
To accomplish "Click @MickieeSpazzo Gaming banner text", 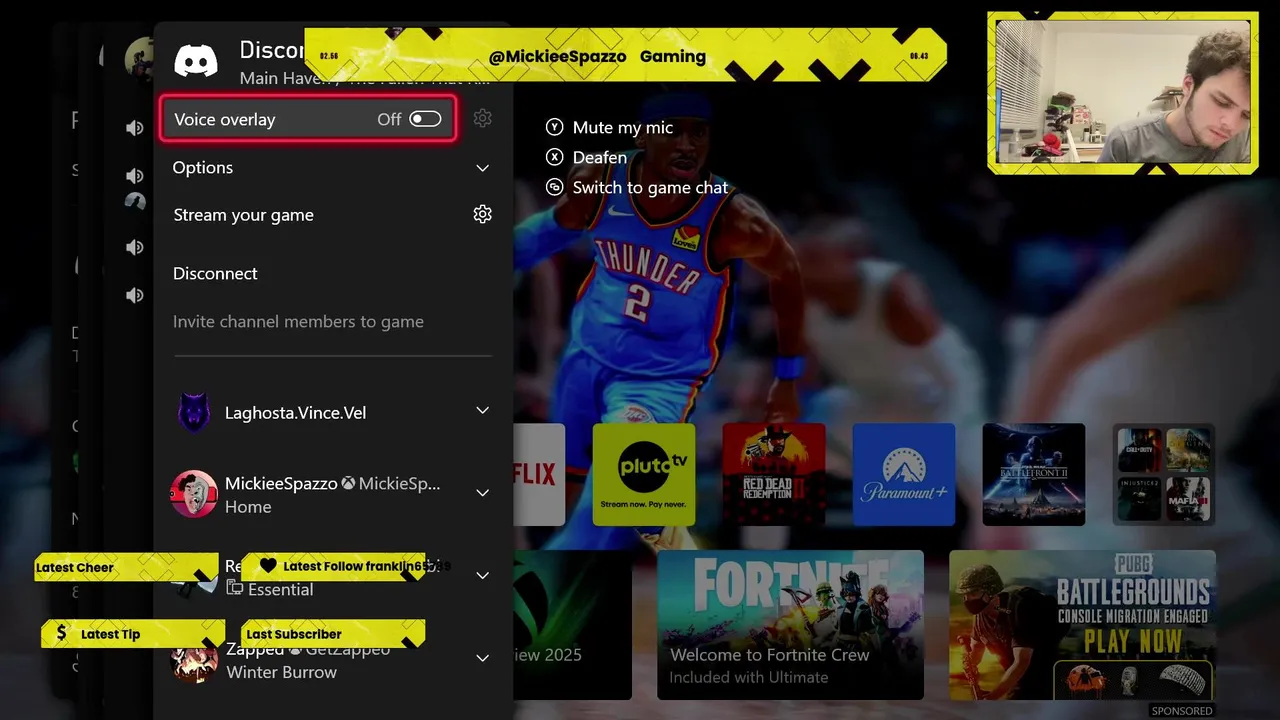I will [x=597, y=56].
